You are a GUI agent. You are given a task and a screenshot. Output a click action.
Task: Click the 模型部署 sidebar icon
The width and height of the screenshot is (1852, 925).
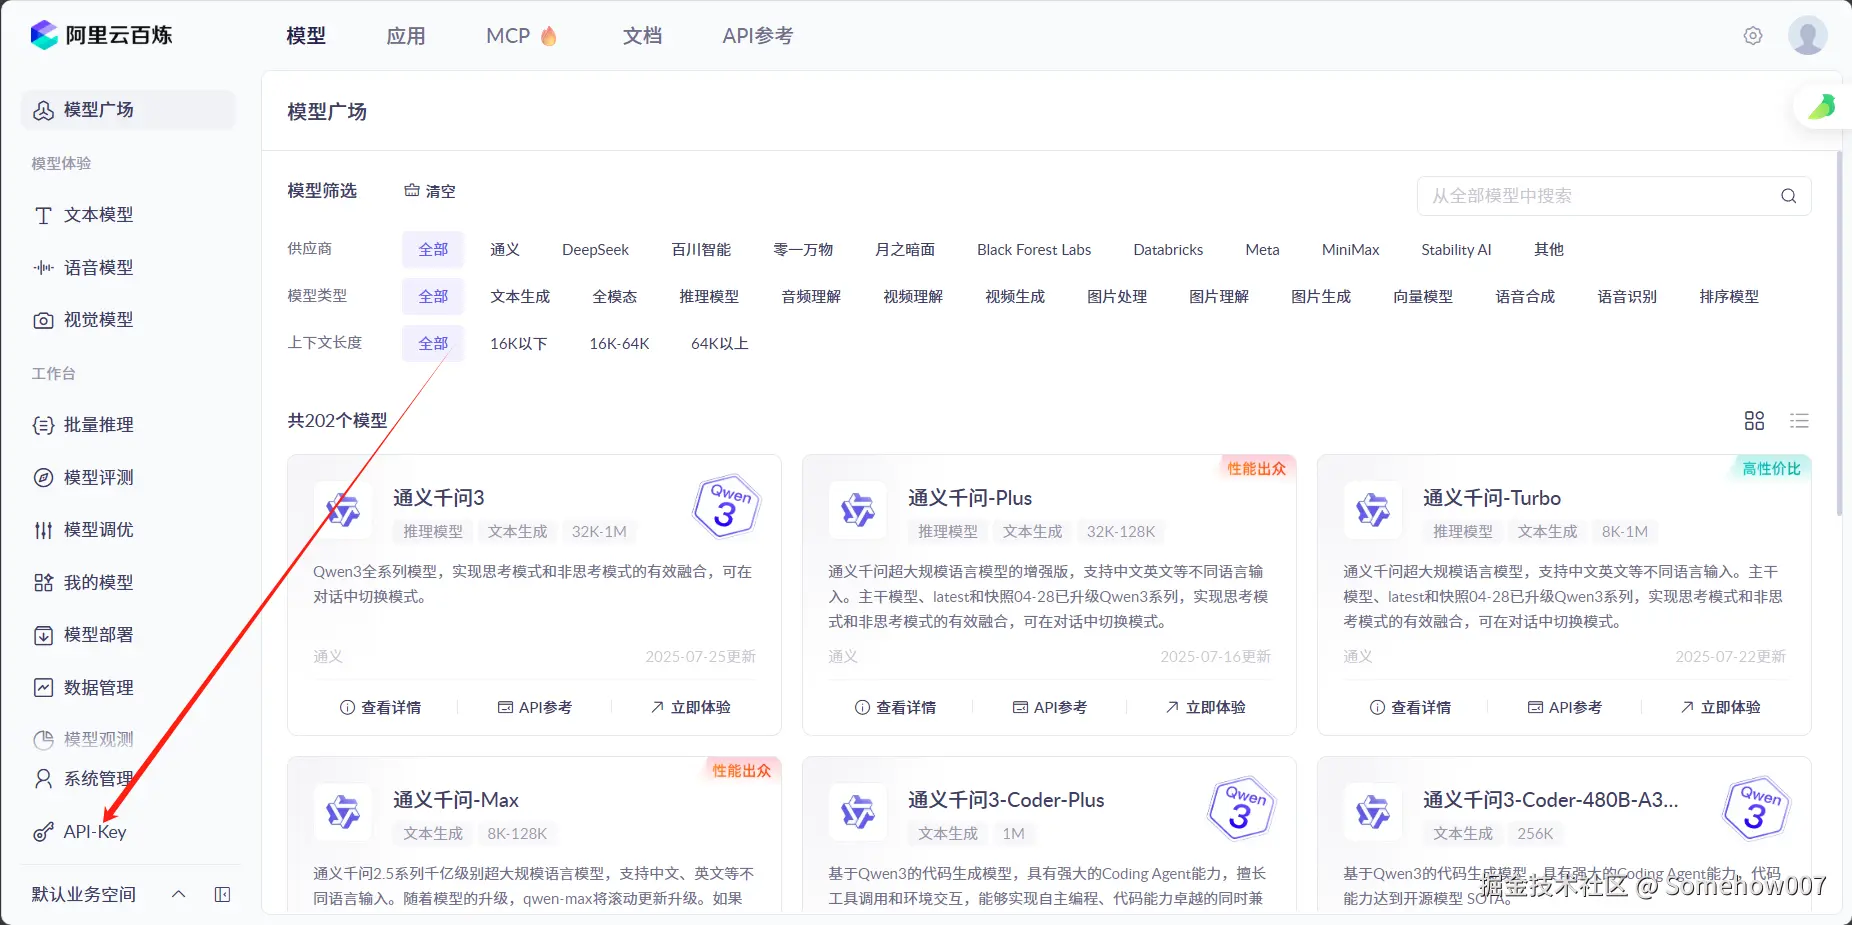43,635
